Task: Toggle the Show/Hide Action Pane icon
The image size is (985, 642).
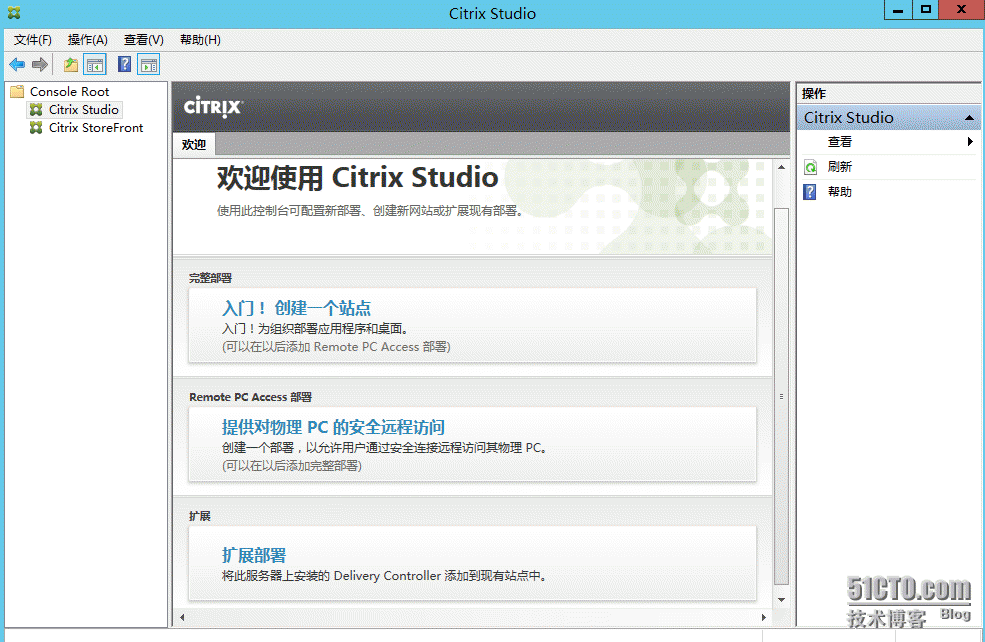Action: [149, 64]
